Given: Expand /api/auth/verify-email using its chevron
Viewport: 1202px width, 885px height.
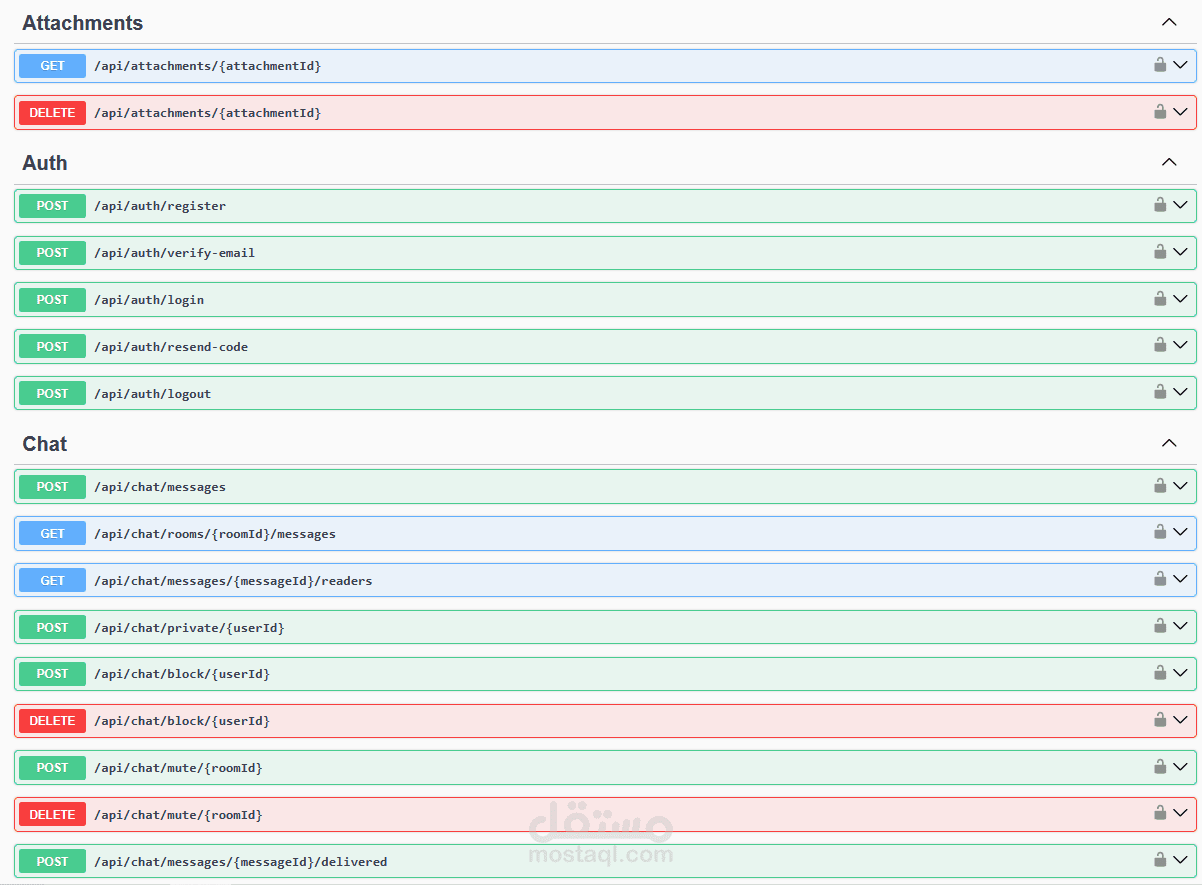Looking at the screenshot, I should pos(1181,252).
